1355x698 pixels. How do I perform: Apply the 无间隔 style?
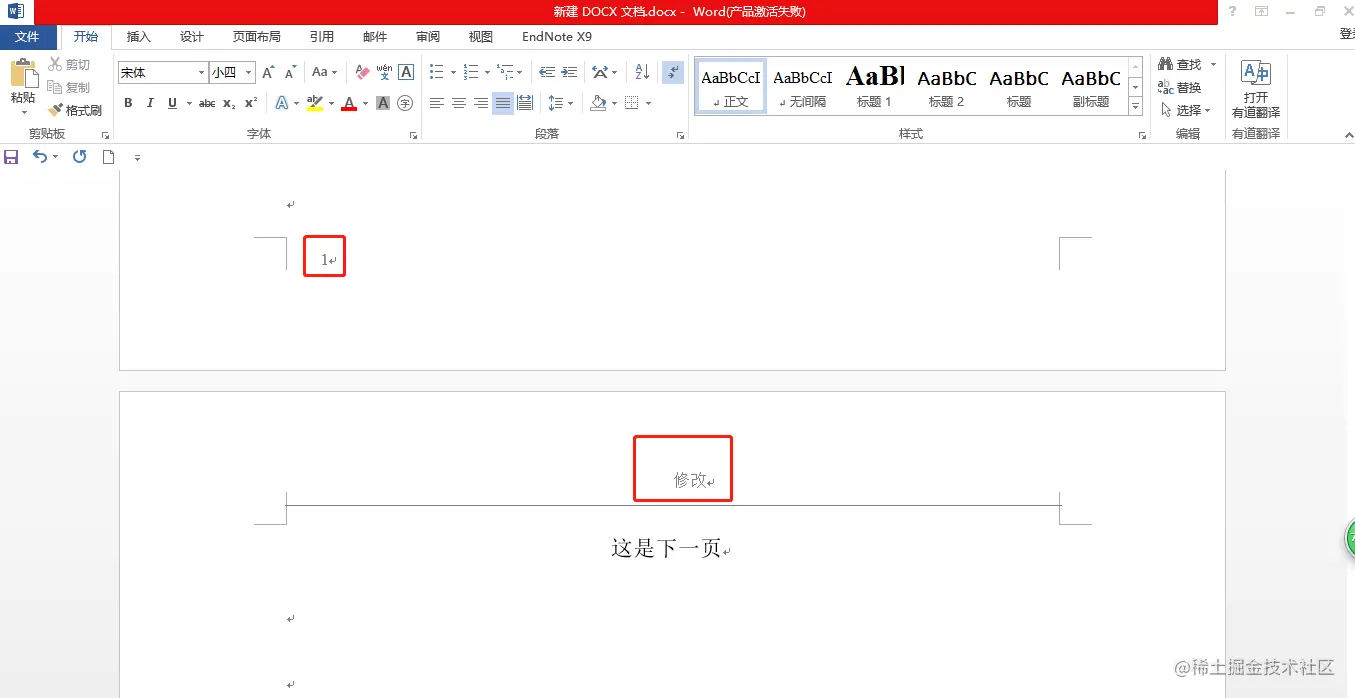pyautogui.click(x=803, y=86)
